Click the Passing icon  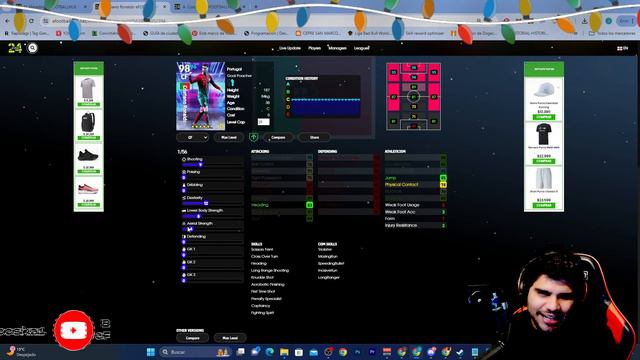click(184, 172)
